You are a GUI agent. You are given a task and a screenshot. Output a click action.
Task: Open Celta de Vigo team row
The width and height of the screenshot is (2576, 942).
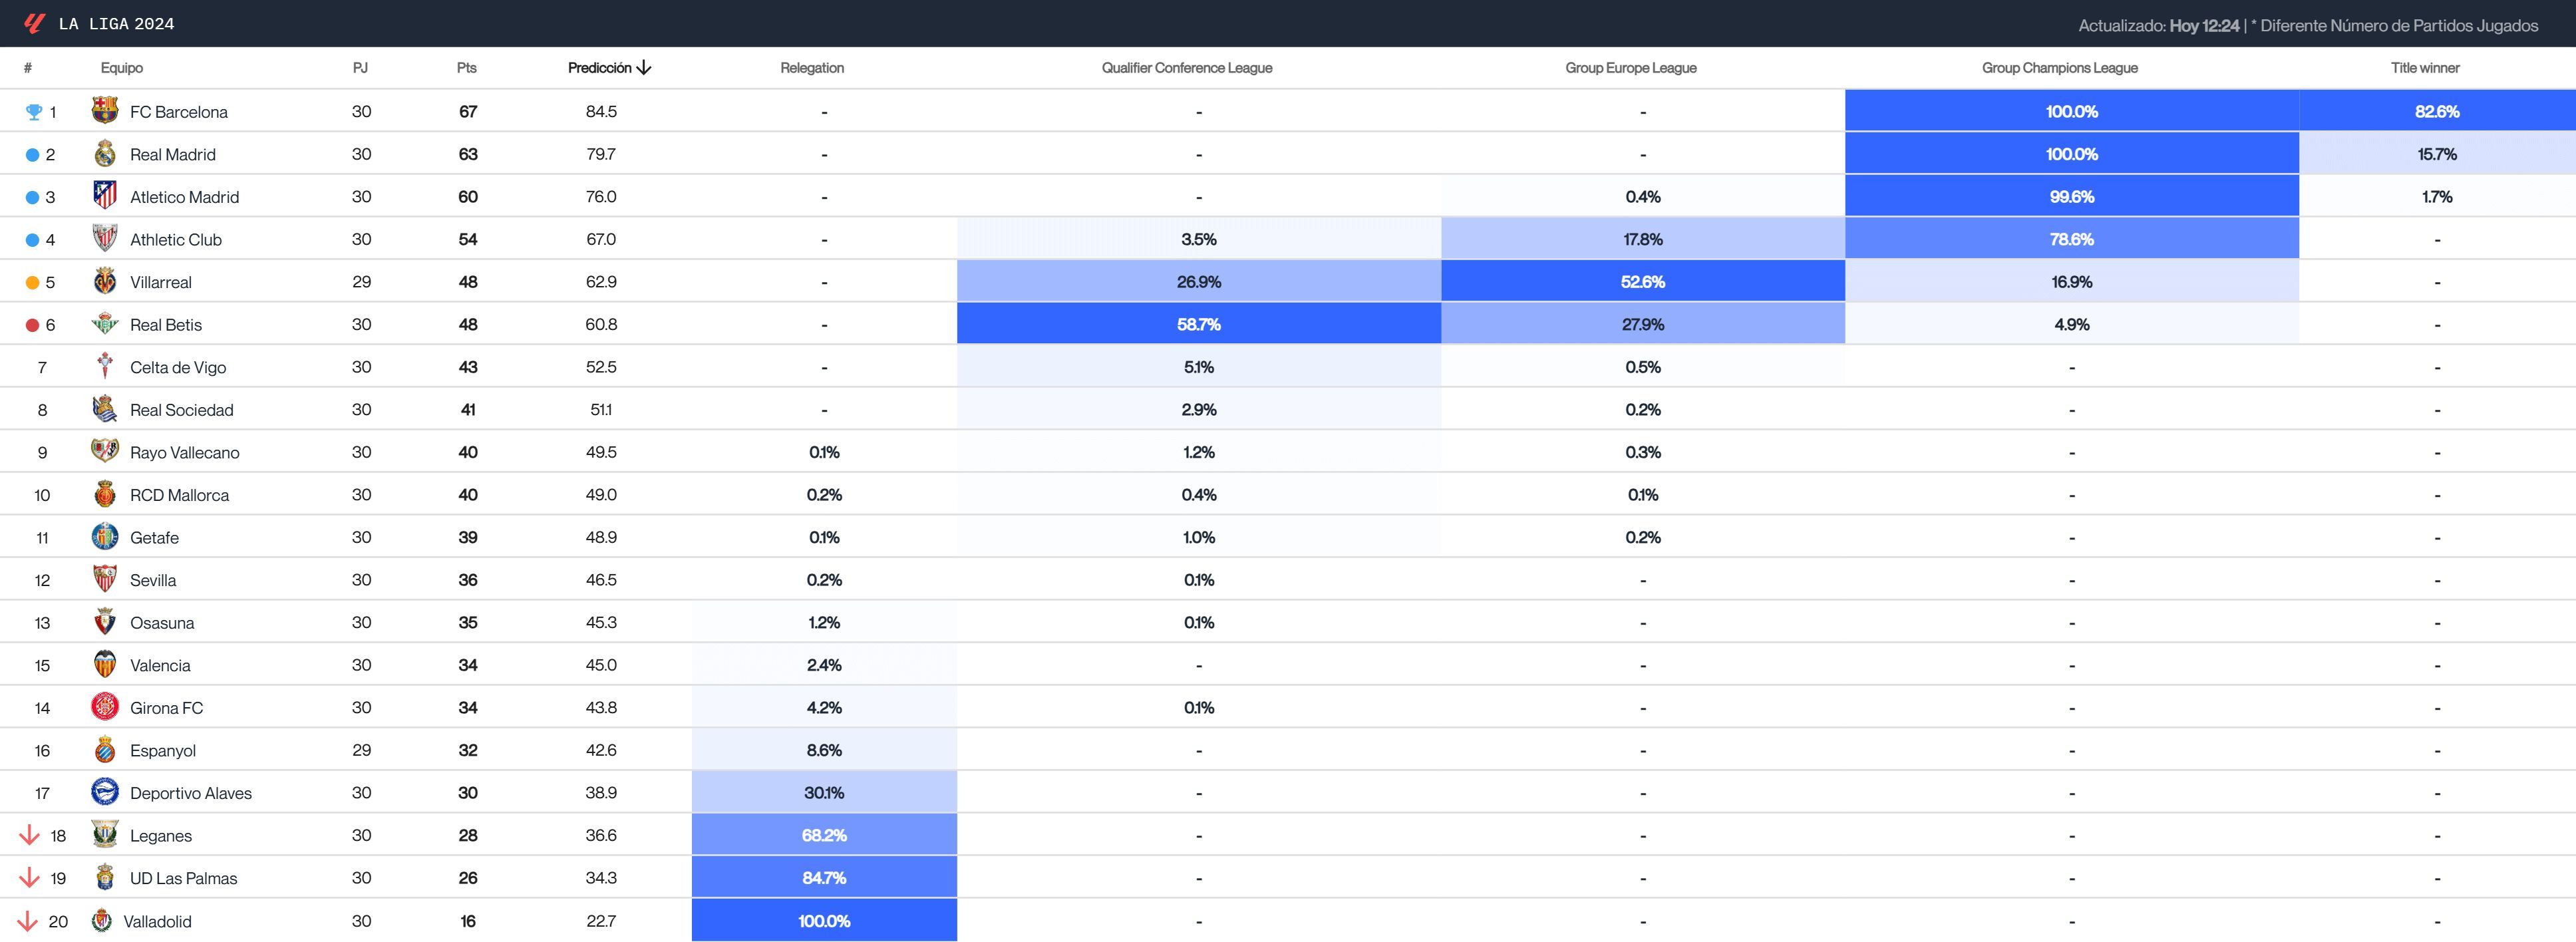(178, 367)
